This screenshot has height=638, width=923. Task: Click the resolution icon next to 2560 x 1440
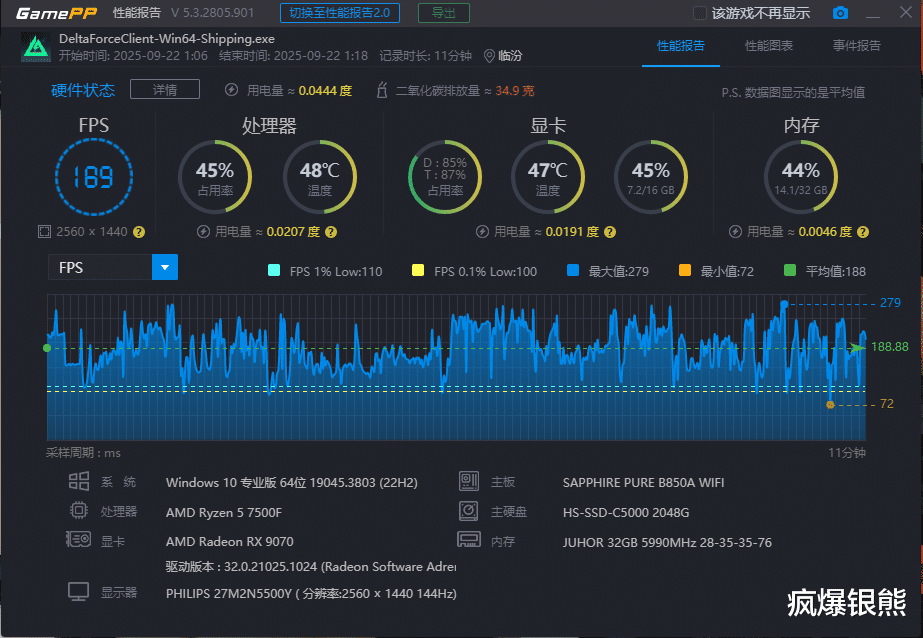point(44,232)
